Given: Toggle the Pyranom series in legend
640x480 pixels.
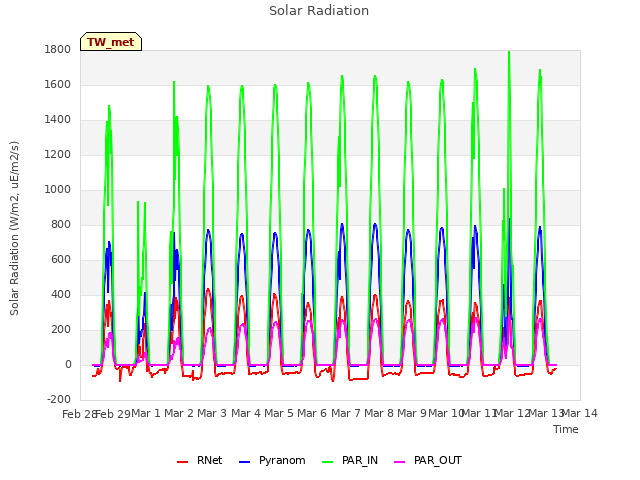Looking at the screenshot, I should (272, 460).
